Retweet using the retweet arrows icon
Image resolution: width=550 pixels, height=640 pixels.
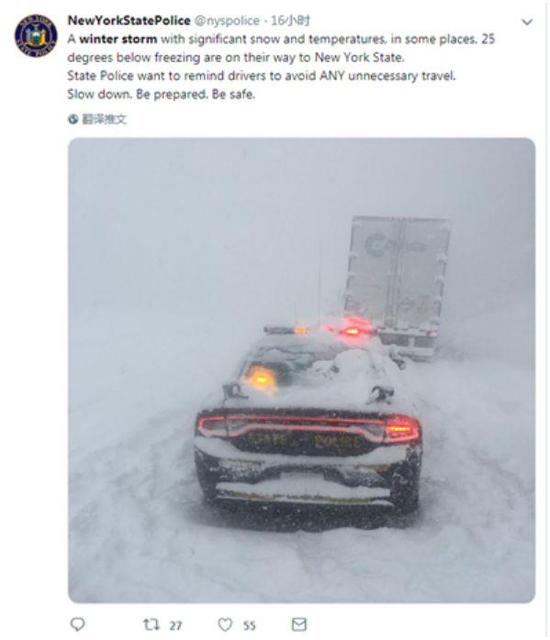pyautogui.click(x=151, y=624)
